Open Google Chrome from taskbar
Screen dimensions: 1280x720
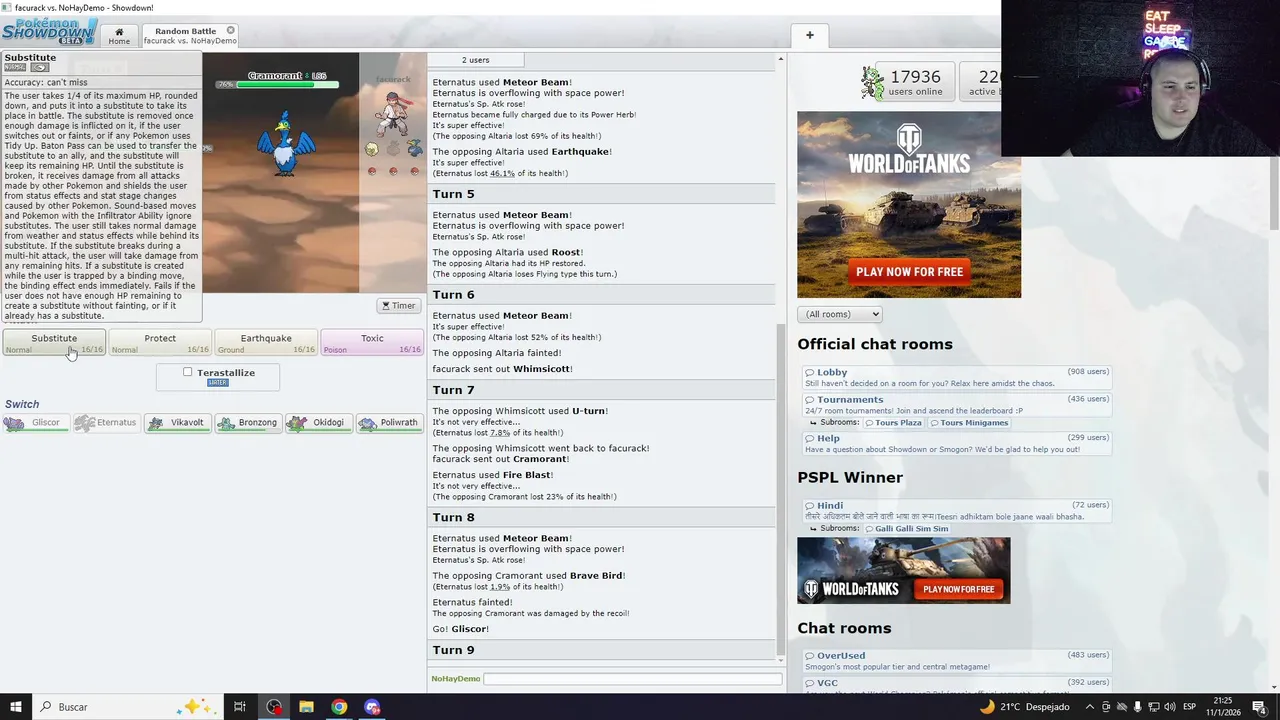coord(339,707)
